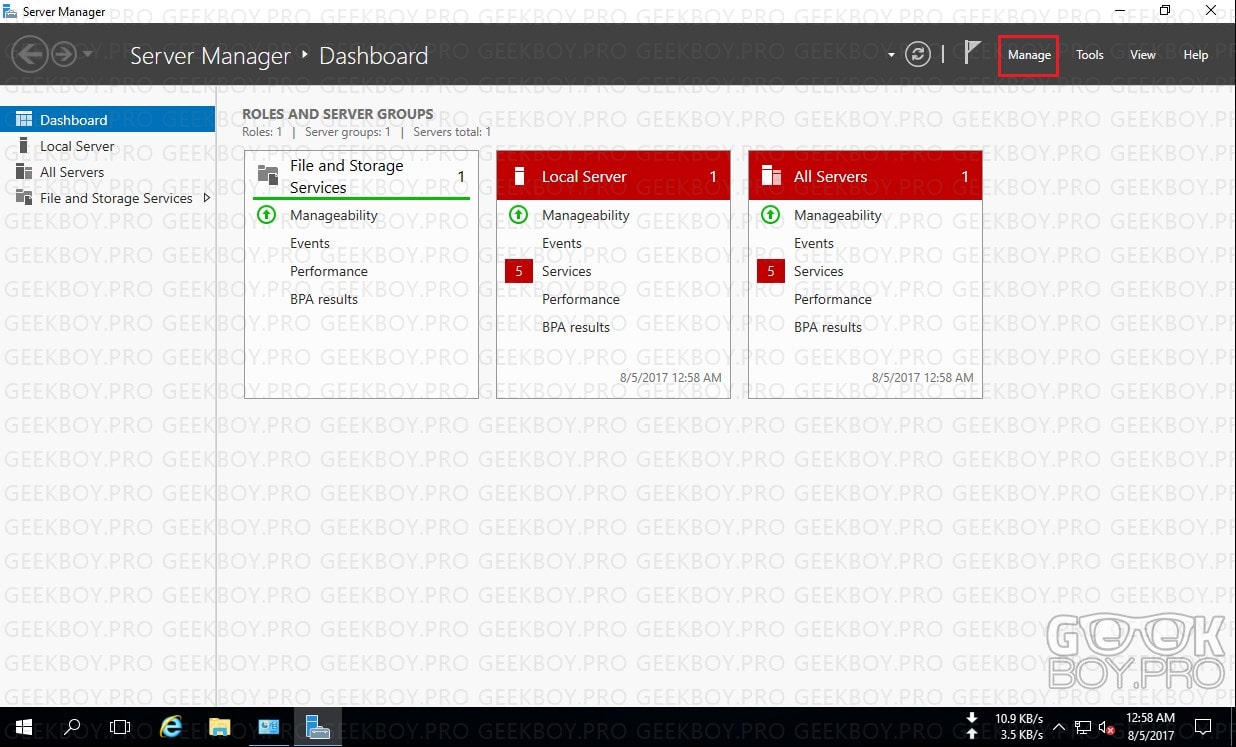Open the dropdown arrow left of Refresh

point(891,55)
